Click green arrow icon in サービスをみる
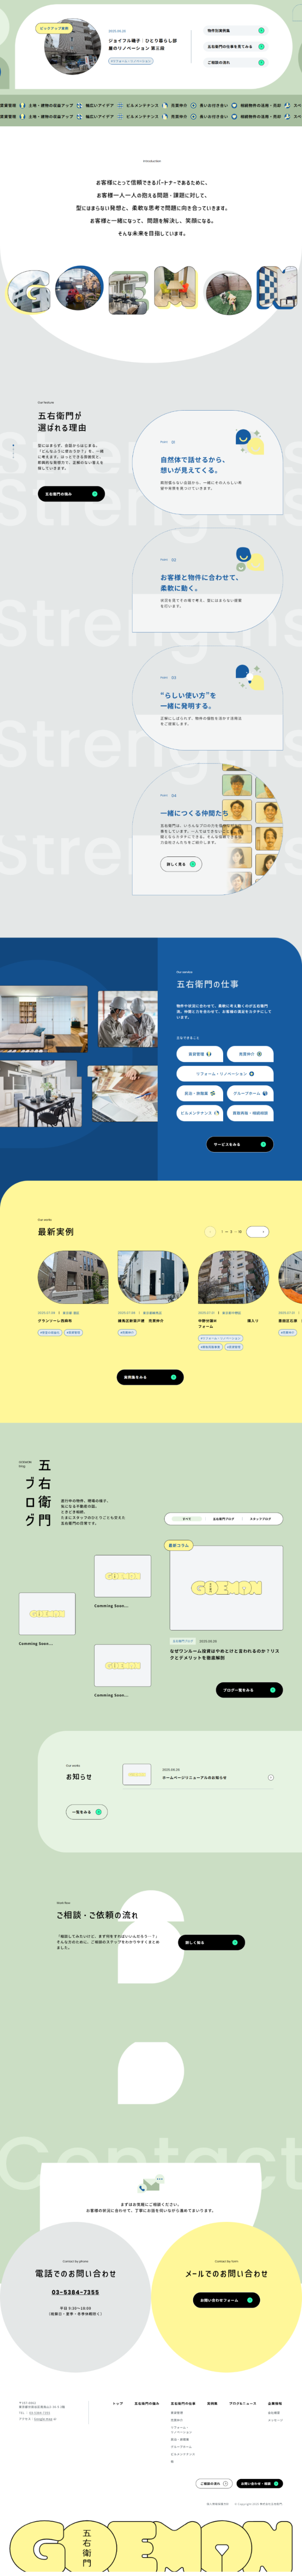Viewport: 302px width, 2576px height. (x=263, y=1144)
